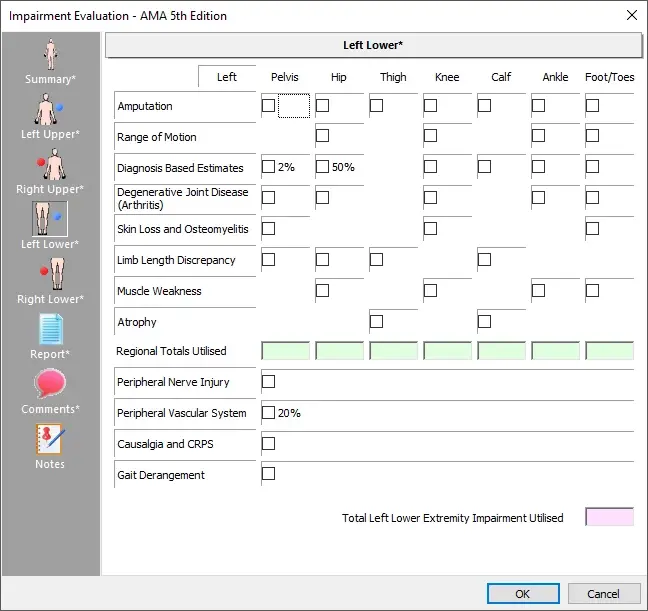The image size is (648, 611).
Task: Enable Muscle Weakness for Ankle
Action: pyautogui.click(x=538, y=291)
